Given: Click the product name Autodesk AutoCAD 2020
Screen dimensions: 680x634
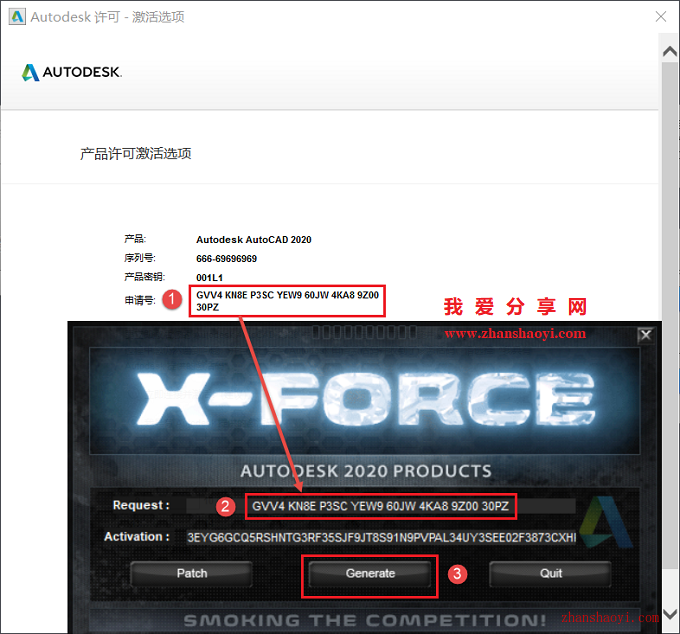Looking at the screenshot, I should pyautogui.click(x=254, y=240).
